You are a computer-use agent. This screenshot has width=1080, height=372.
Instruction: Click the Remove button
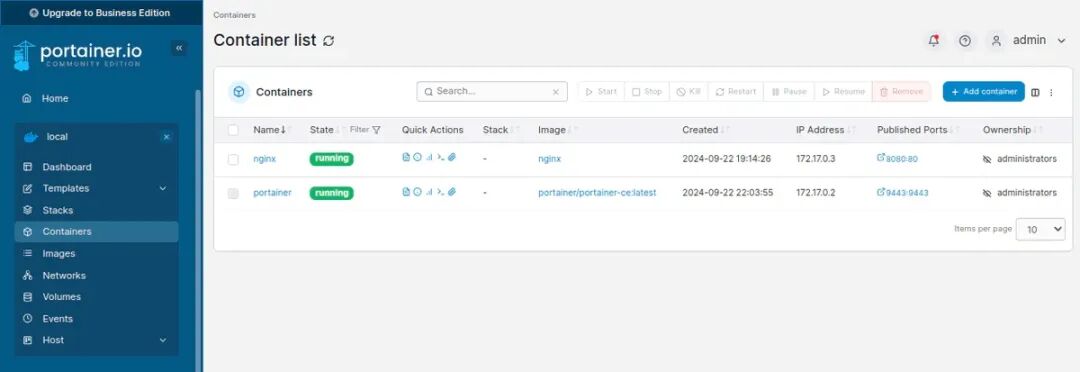(x=902, y=92)
